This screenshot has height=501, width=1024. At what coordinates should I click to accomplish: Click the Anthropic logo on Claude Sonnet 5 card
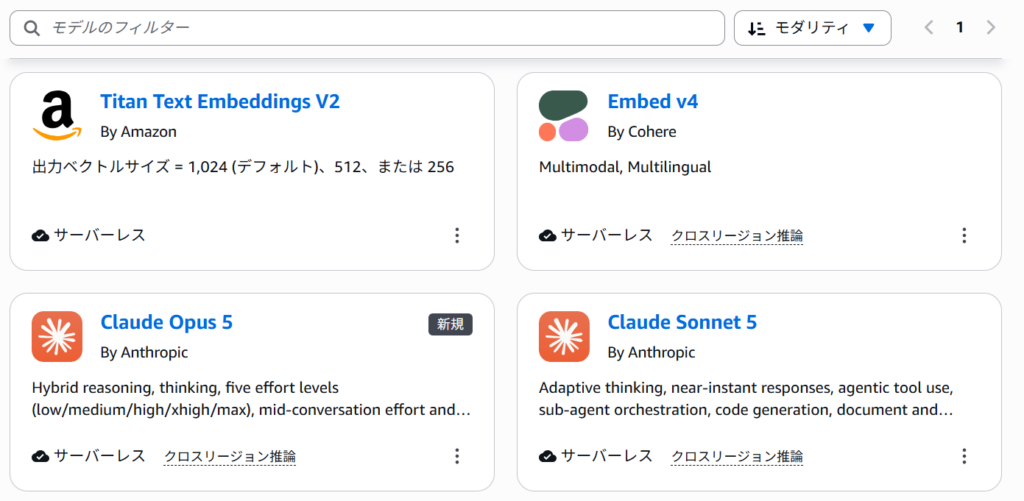[564, 336]
